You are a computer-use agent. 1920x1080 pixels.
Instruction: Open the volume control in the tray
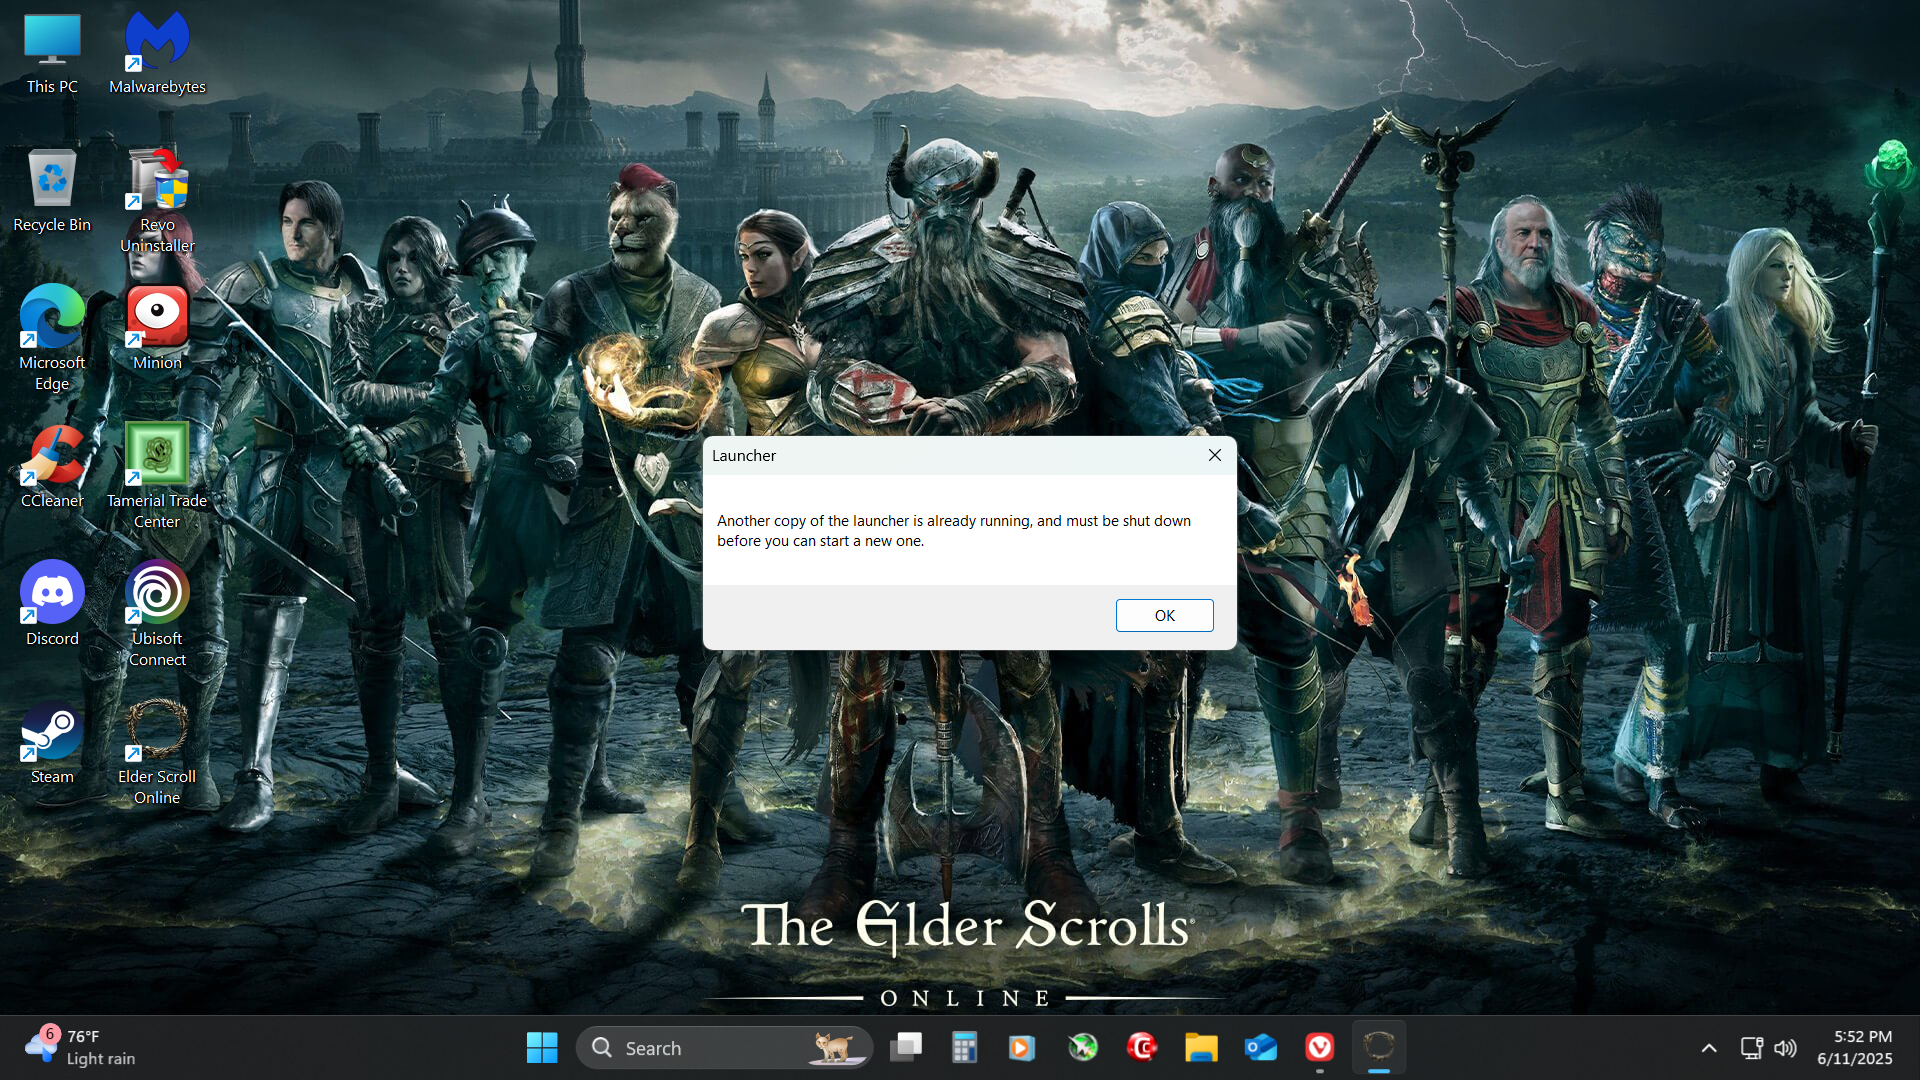click(1785, 1048)
